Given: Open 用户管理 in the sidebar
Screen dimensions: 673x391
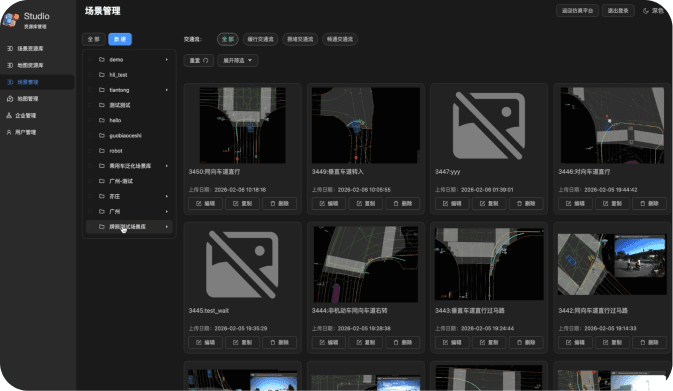Looking at the screenshot, I should 21,132.
